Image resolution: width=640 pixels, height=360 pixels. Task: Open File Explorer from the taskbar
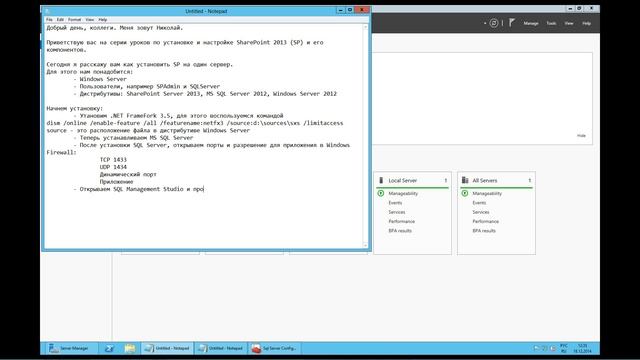(x=130, y=348)
